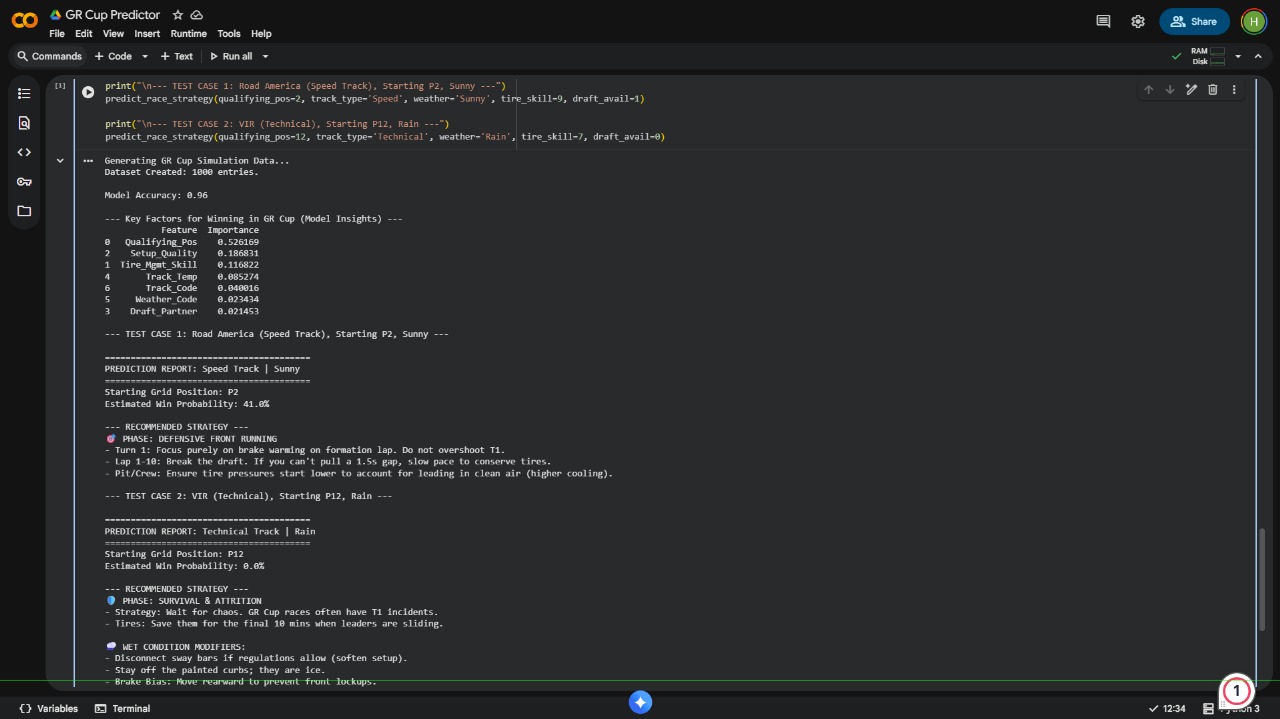Click the 'Estimated Win Probability: 41.0%' line
The width and height of the screenshot is (1280, 719).
(x=187, y=404)
